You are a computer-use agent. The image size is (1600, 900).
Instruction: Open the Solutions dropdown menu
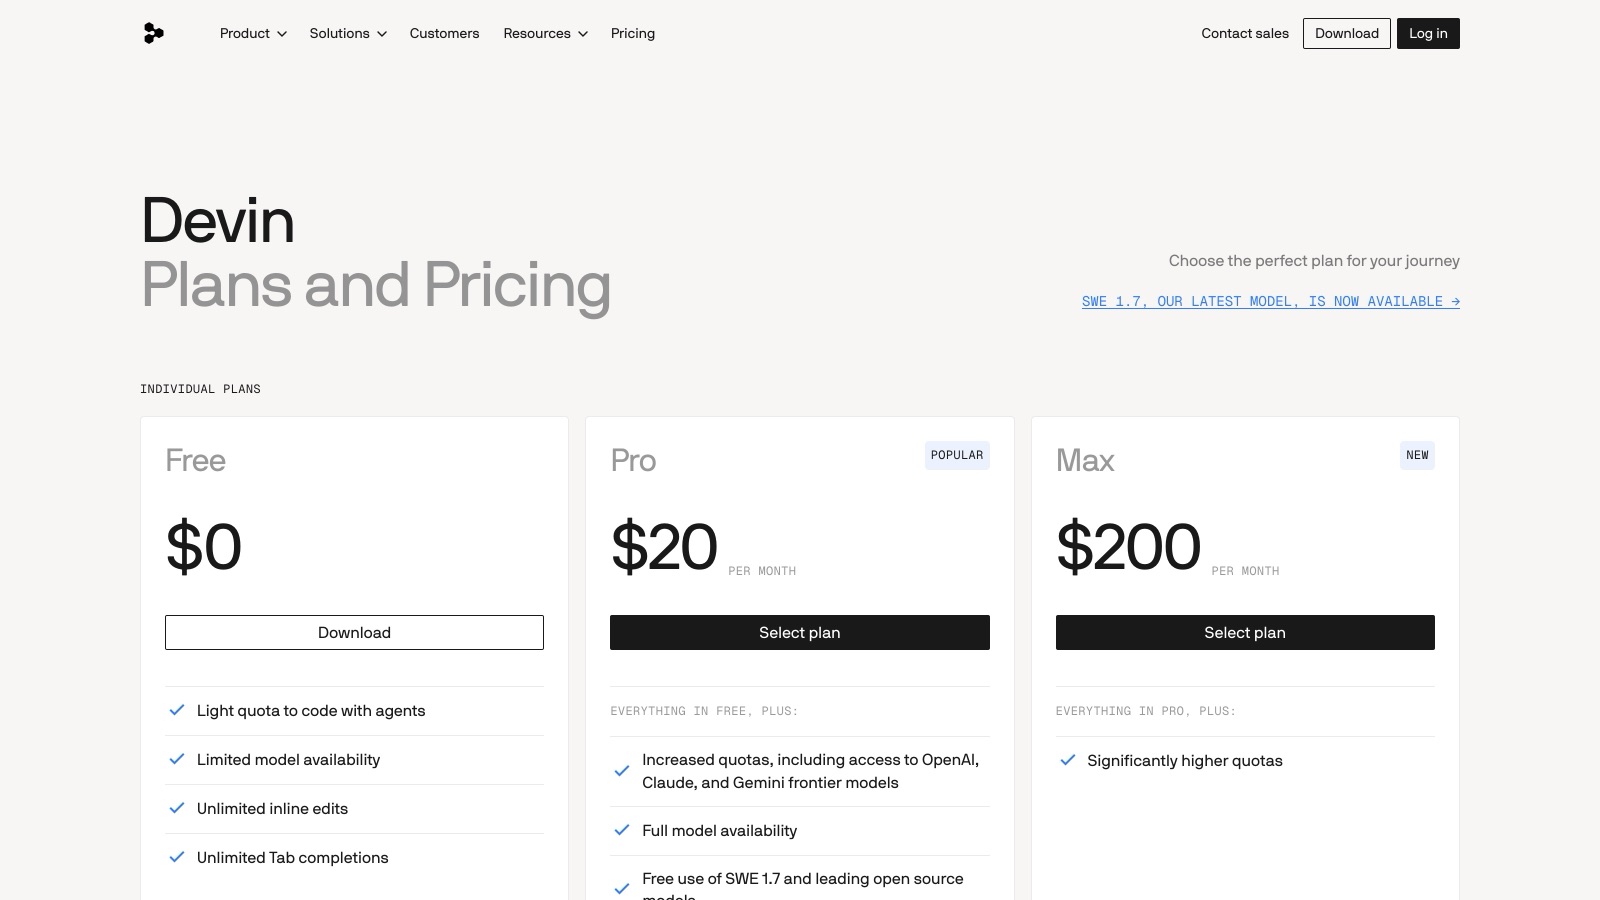(x=348, y=33)
